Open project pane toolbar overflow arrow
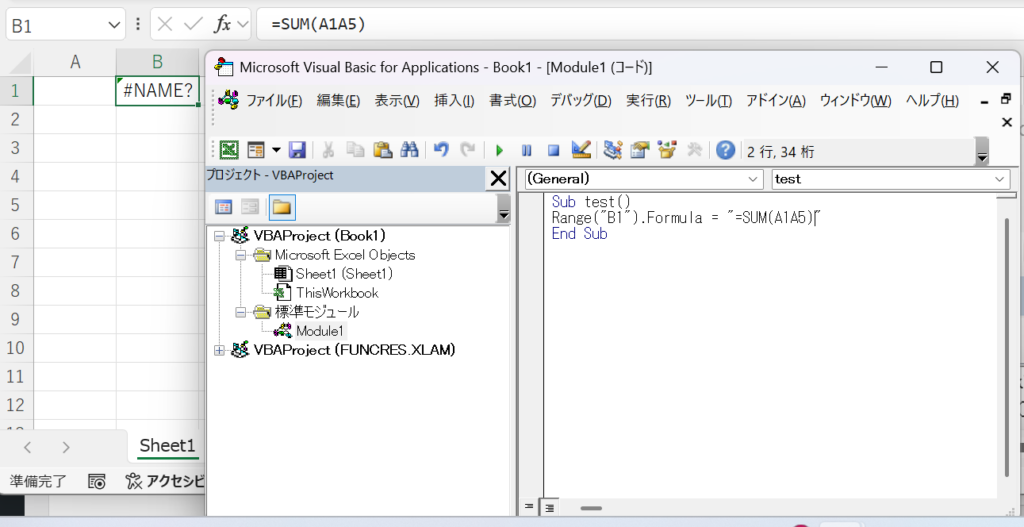This screenshot has height=527, width=1024. coord(504,208)
